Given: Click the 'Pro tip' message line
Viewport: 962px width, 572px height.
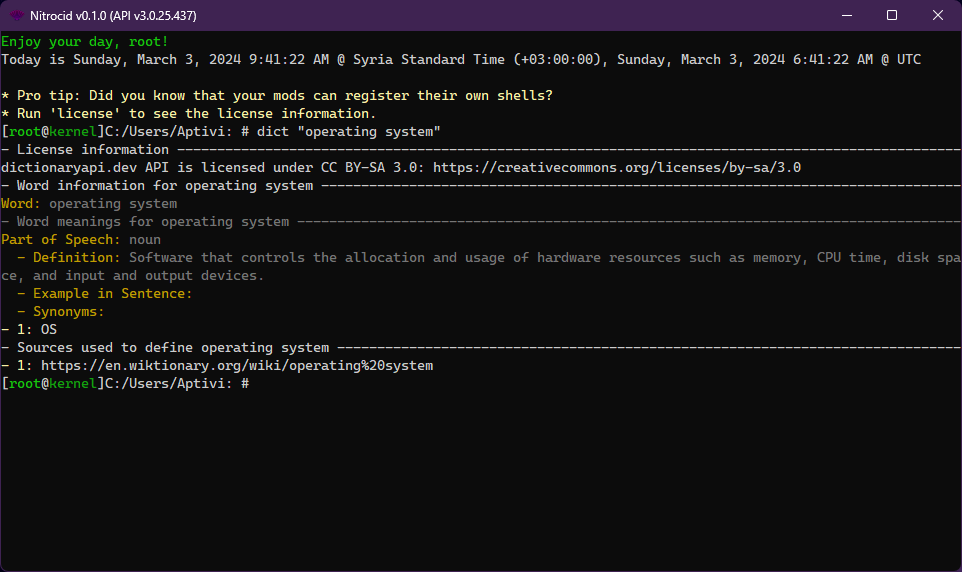Looking at the screenshot, I should (277, 96).
